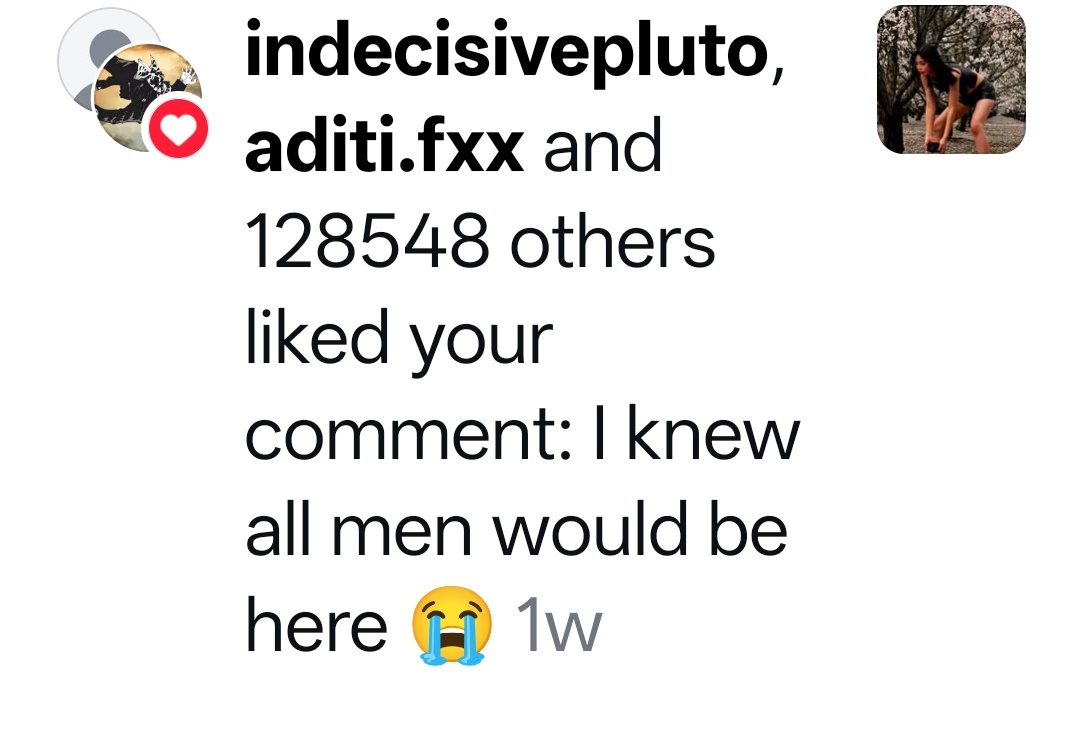1080x730 pixels.
Task: Tap the number 128548 in the notification
Action: [x=368, y=242]
